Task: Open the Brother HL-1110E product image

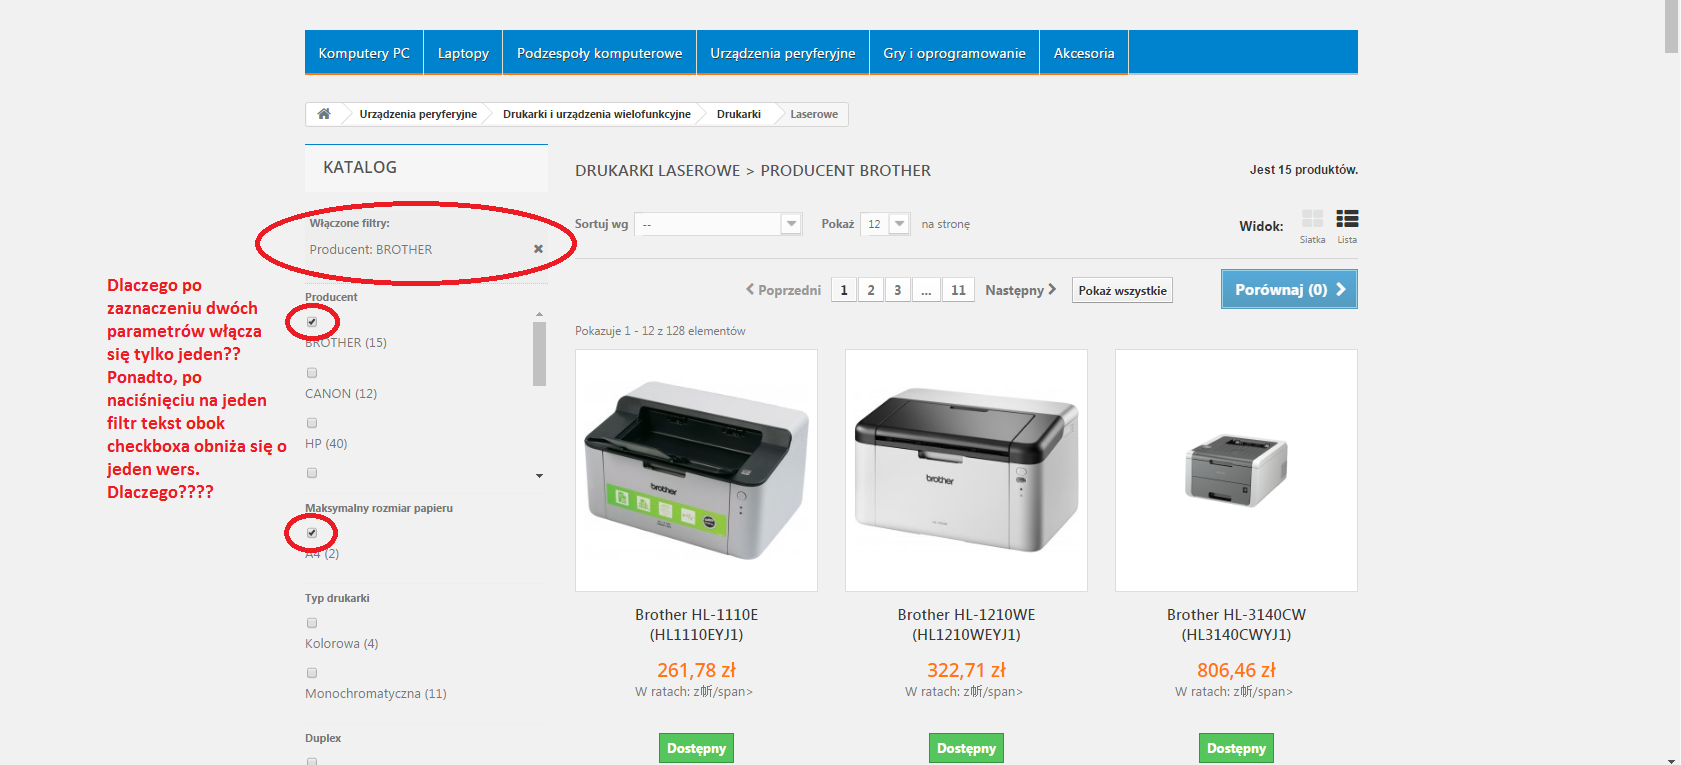Action: pyautogui.click(x=696, y=470)
